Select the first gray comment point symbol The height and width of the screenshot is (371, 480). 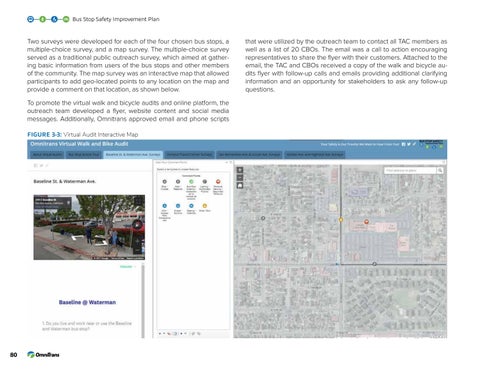(164, 182)
